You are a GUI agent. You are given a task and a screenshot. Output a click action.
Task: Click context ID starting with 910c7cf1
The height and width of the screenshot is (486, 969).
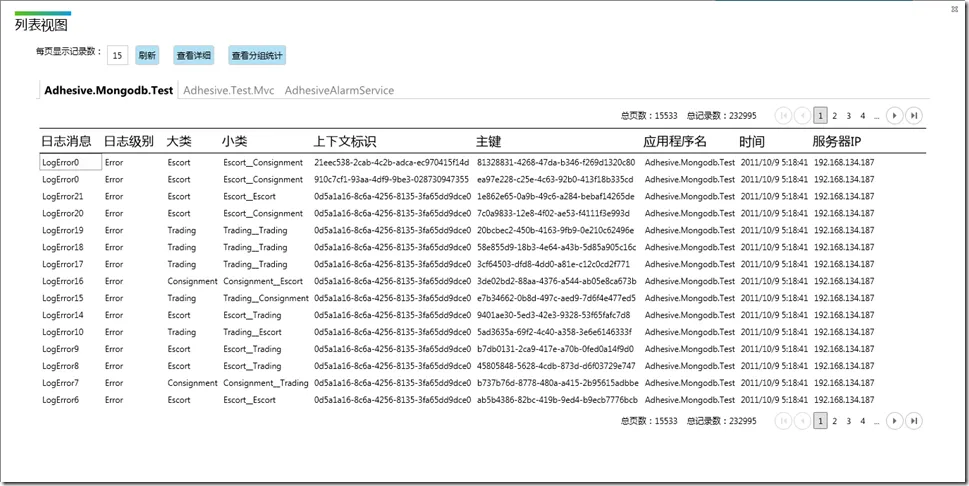(x=392, y=179)
